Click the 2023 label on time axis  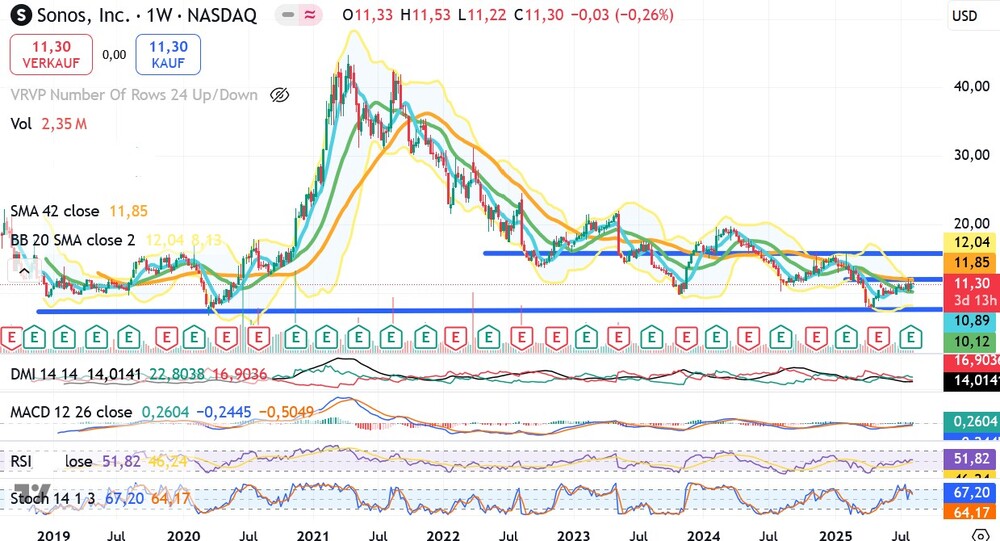tap(573, 535)
